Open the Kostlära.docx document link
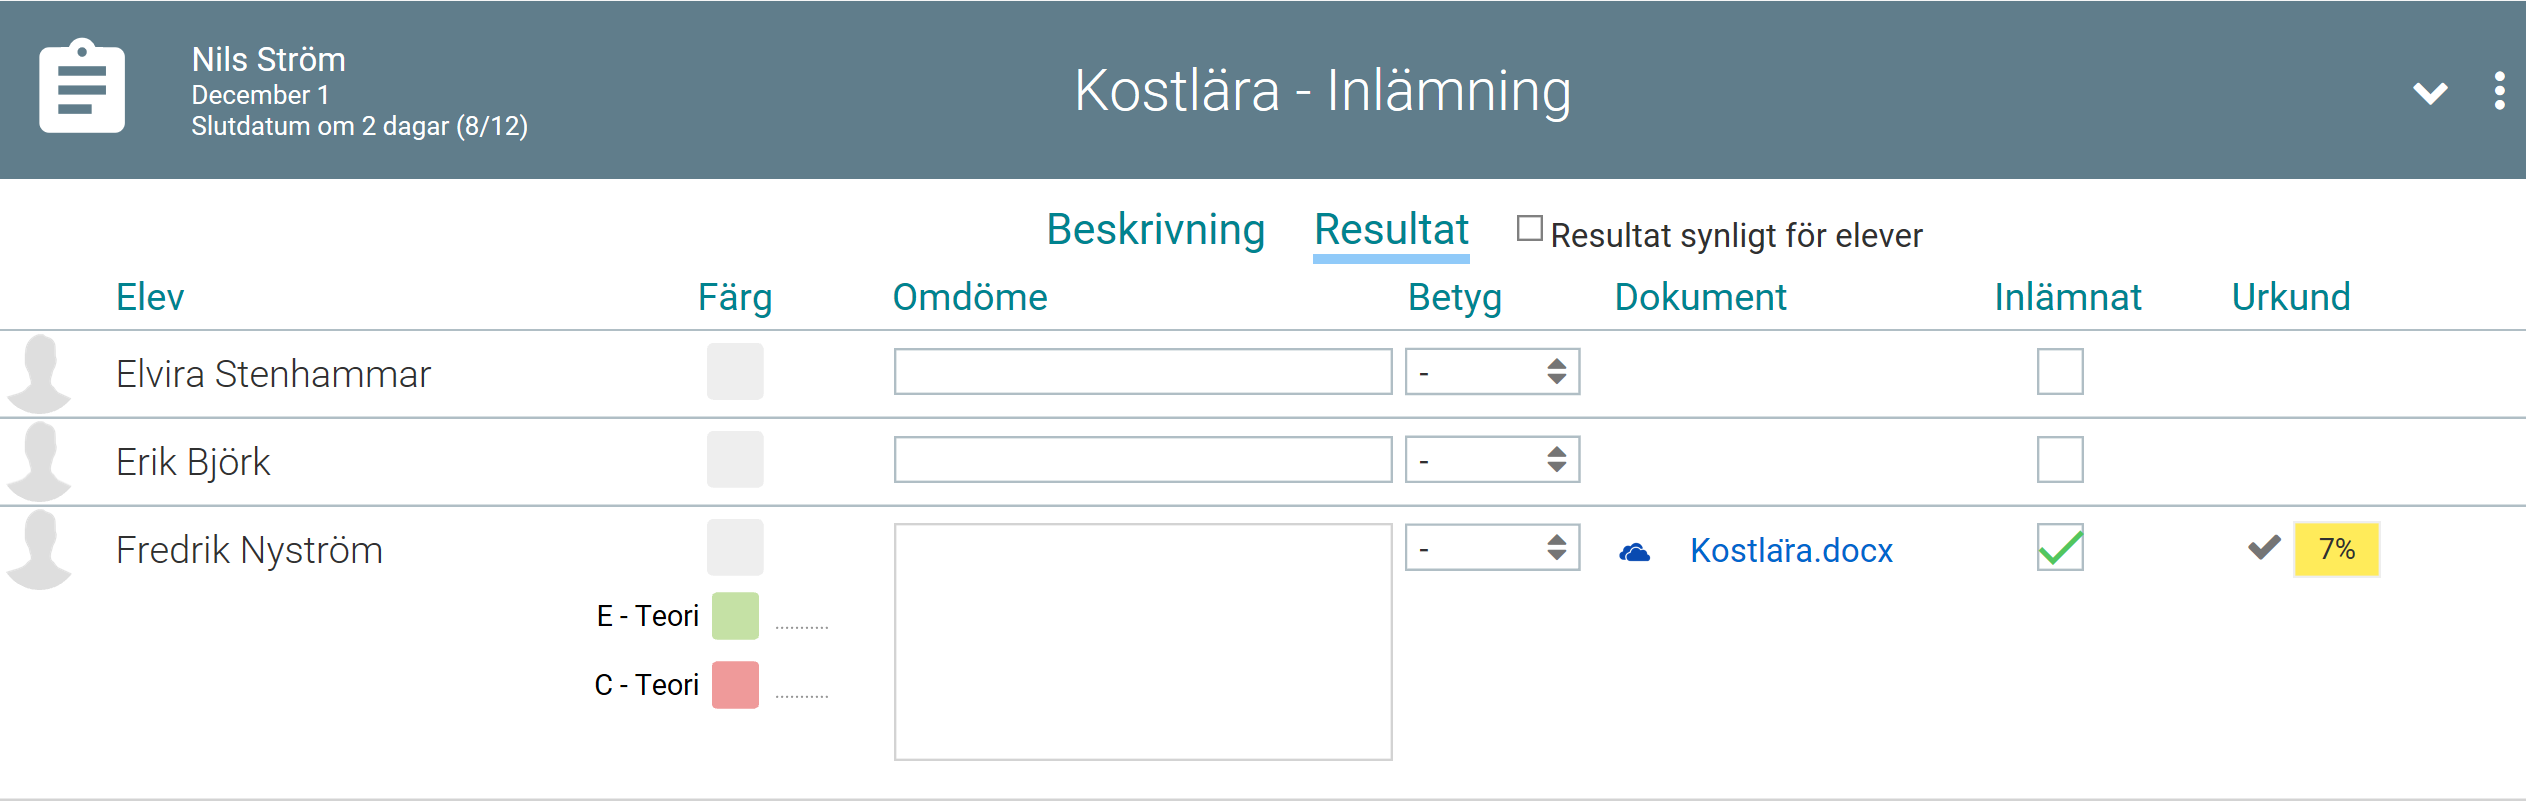Screen dimensions: 2526x801 [1791, 551]
